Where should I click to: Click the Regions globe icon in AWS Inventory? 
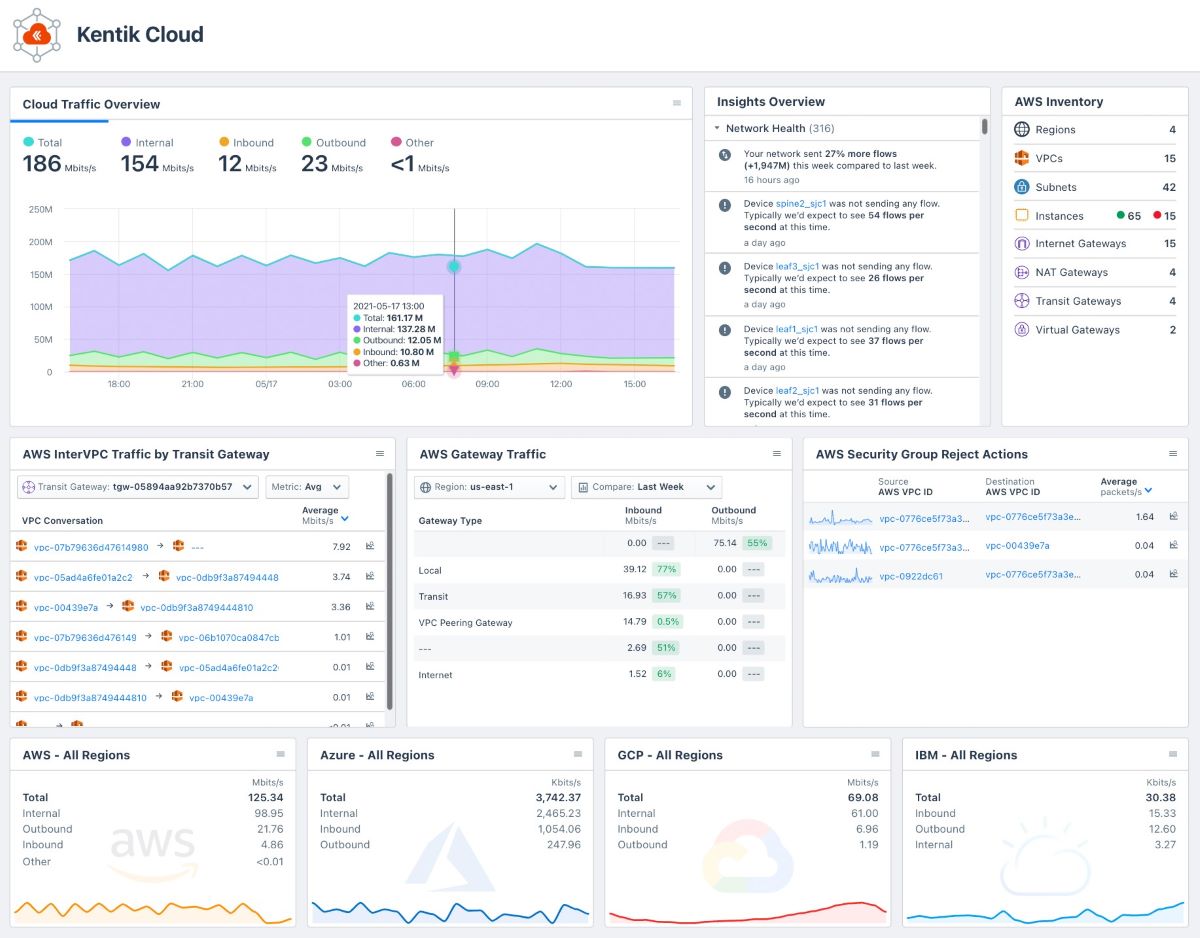pos(1022,129)
